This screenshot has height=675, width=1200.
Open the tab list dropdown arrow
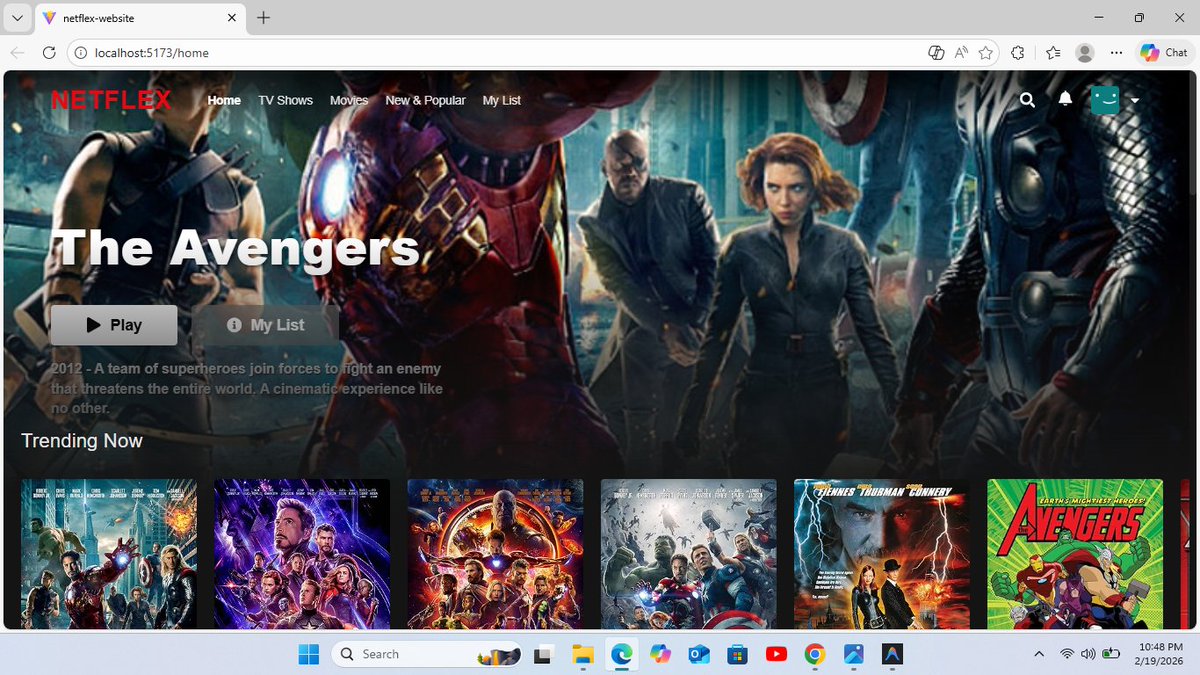click(x=17, y=18)
